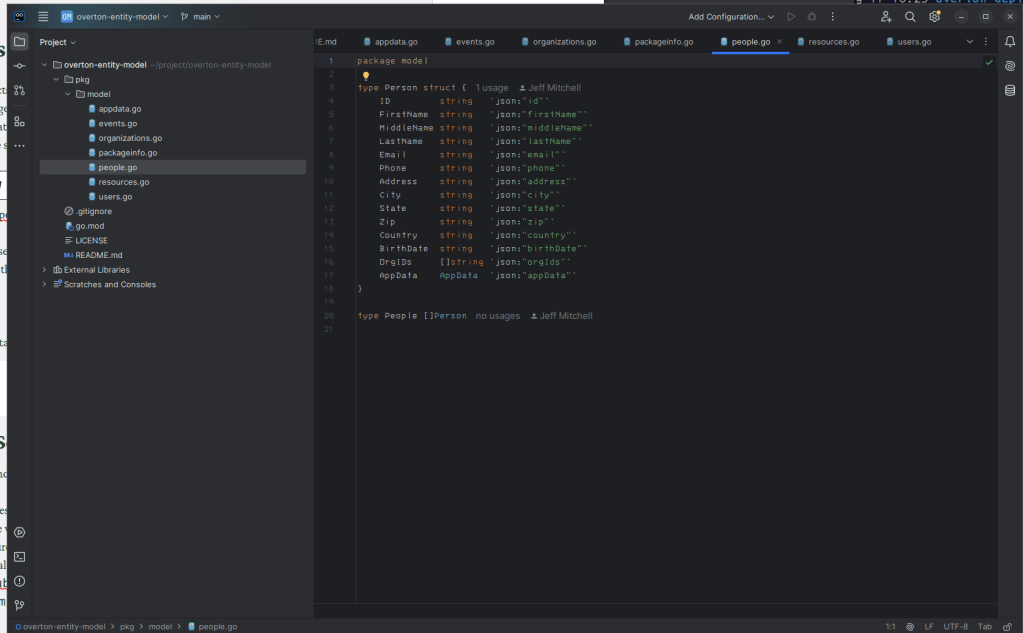Image resolution: width=1023 pixels, height=633 pixels.
Task: Open the main branch dropdown
Action: coord(201,17)
